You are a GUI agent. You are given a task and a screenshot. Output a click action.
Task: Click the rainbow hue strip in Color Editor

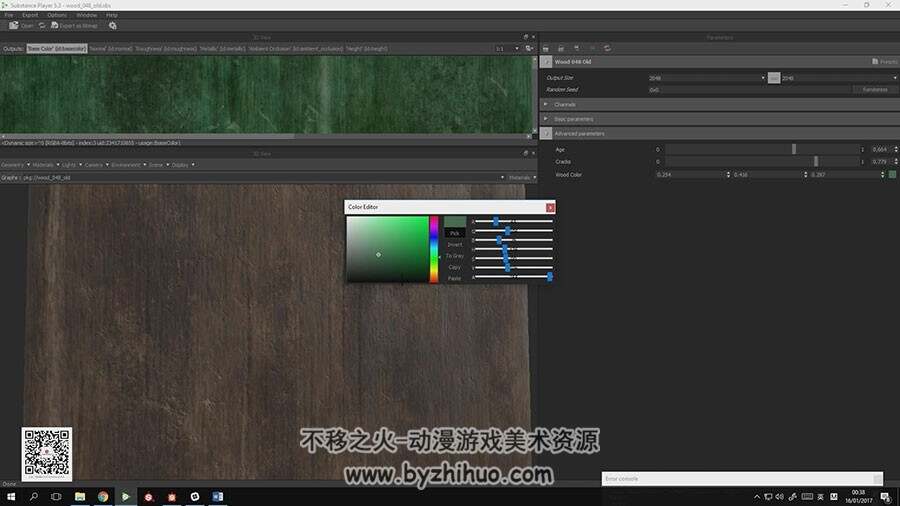click(434, 249)
